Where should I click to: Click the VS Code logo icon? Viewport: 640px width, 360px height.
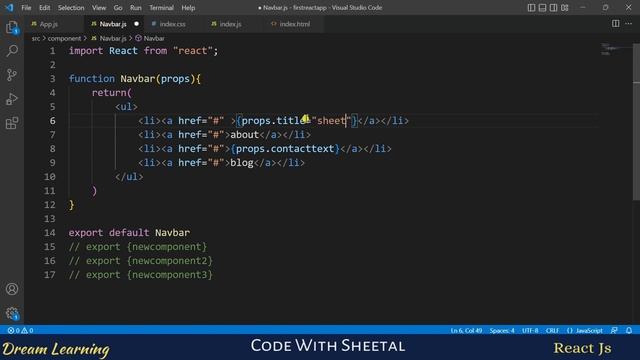tap(9, 7)
